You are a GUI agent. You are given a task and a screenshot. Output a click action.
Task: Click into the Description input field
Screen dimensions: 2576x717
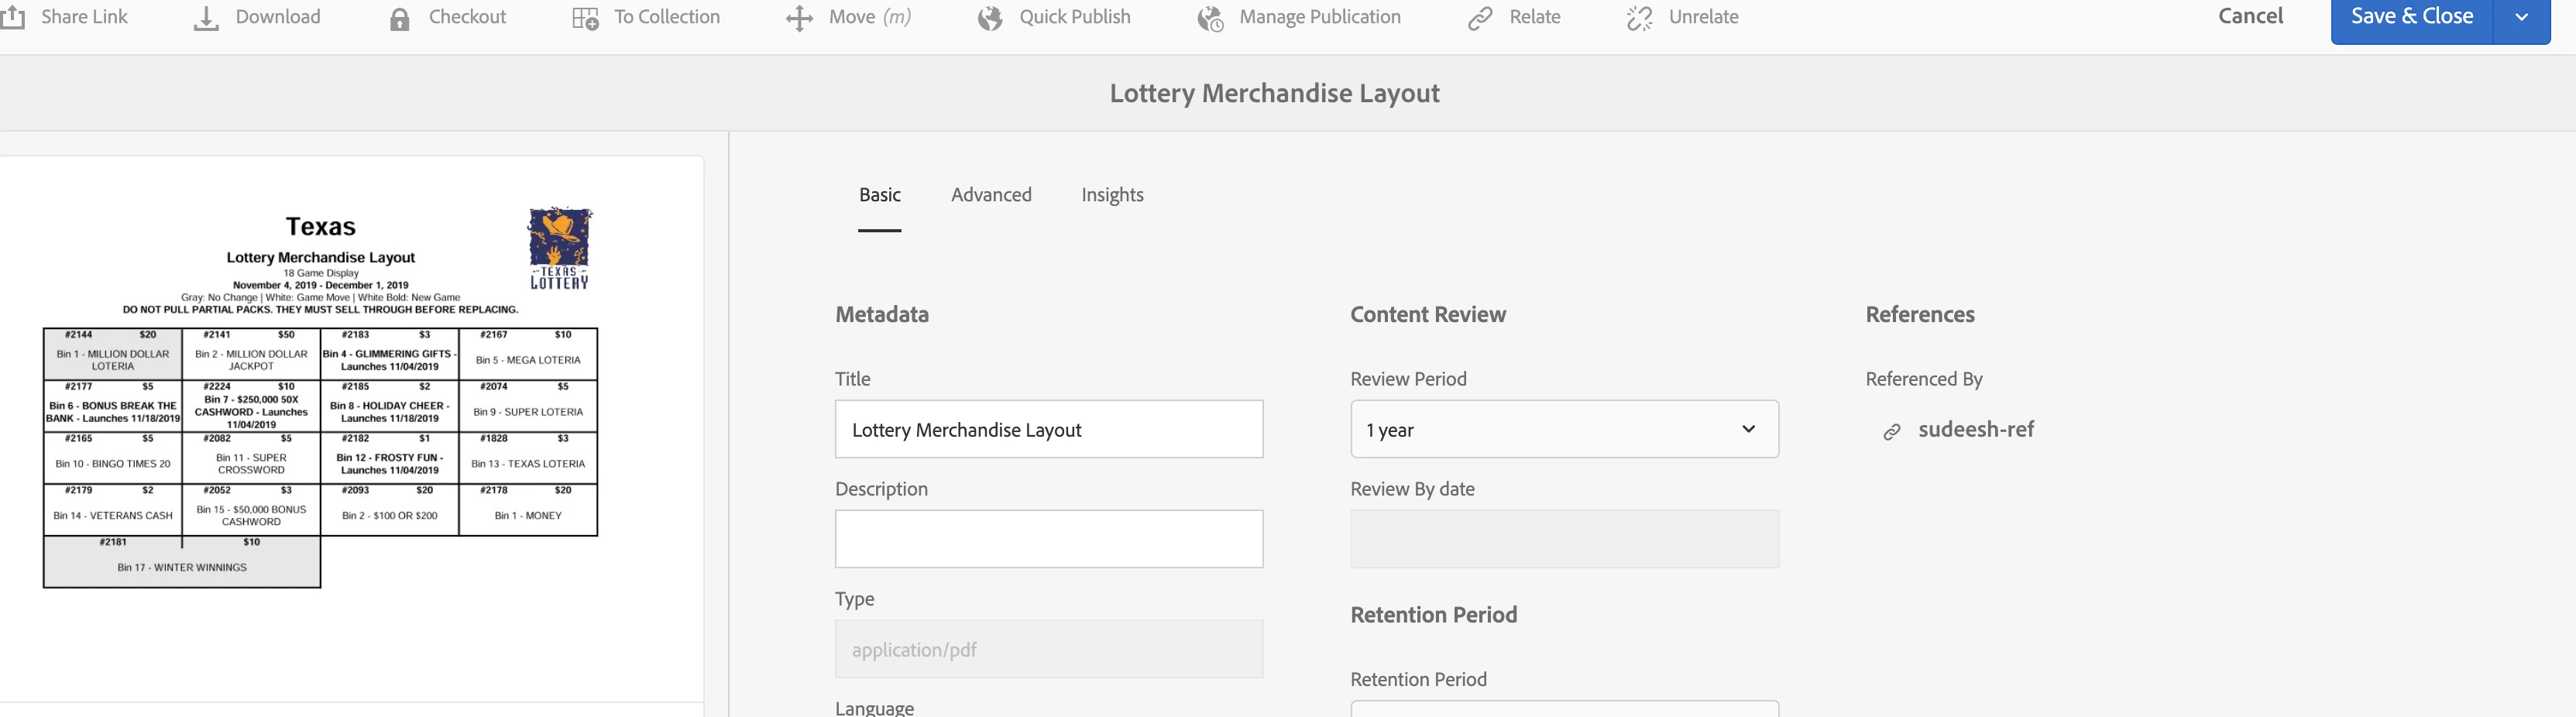pos(1049,539)
